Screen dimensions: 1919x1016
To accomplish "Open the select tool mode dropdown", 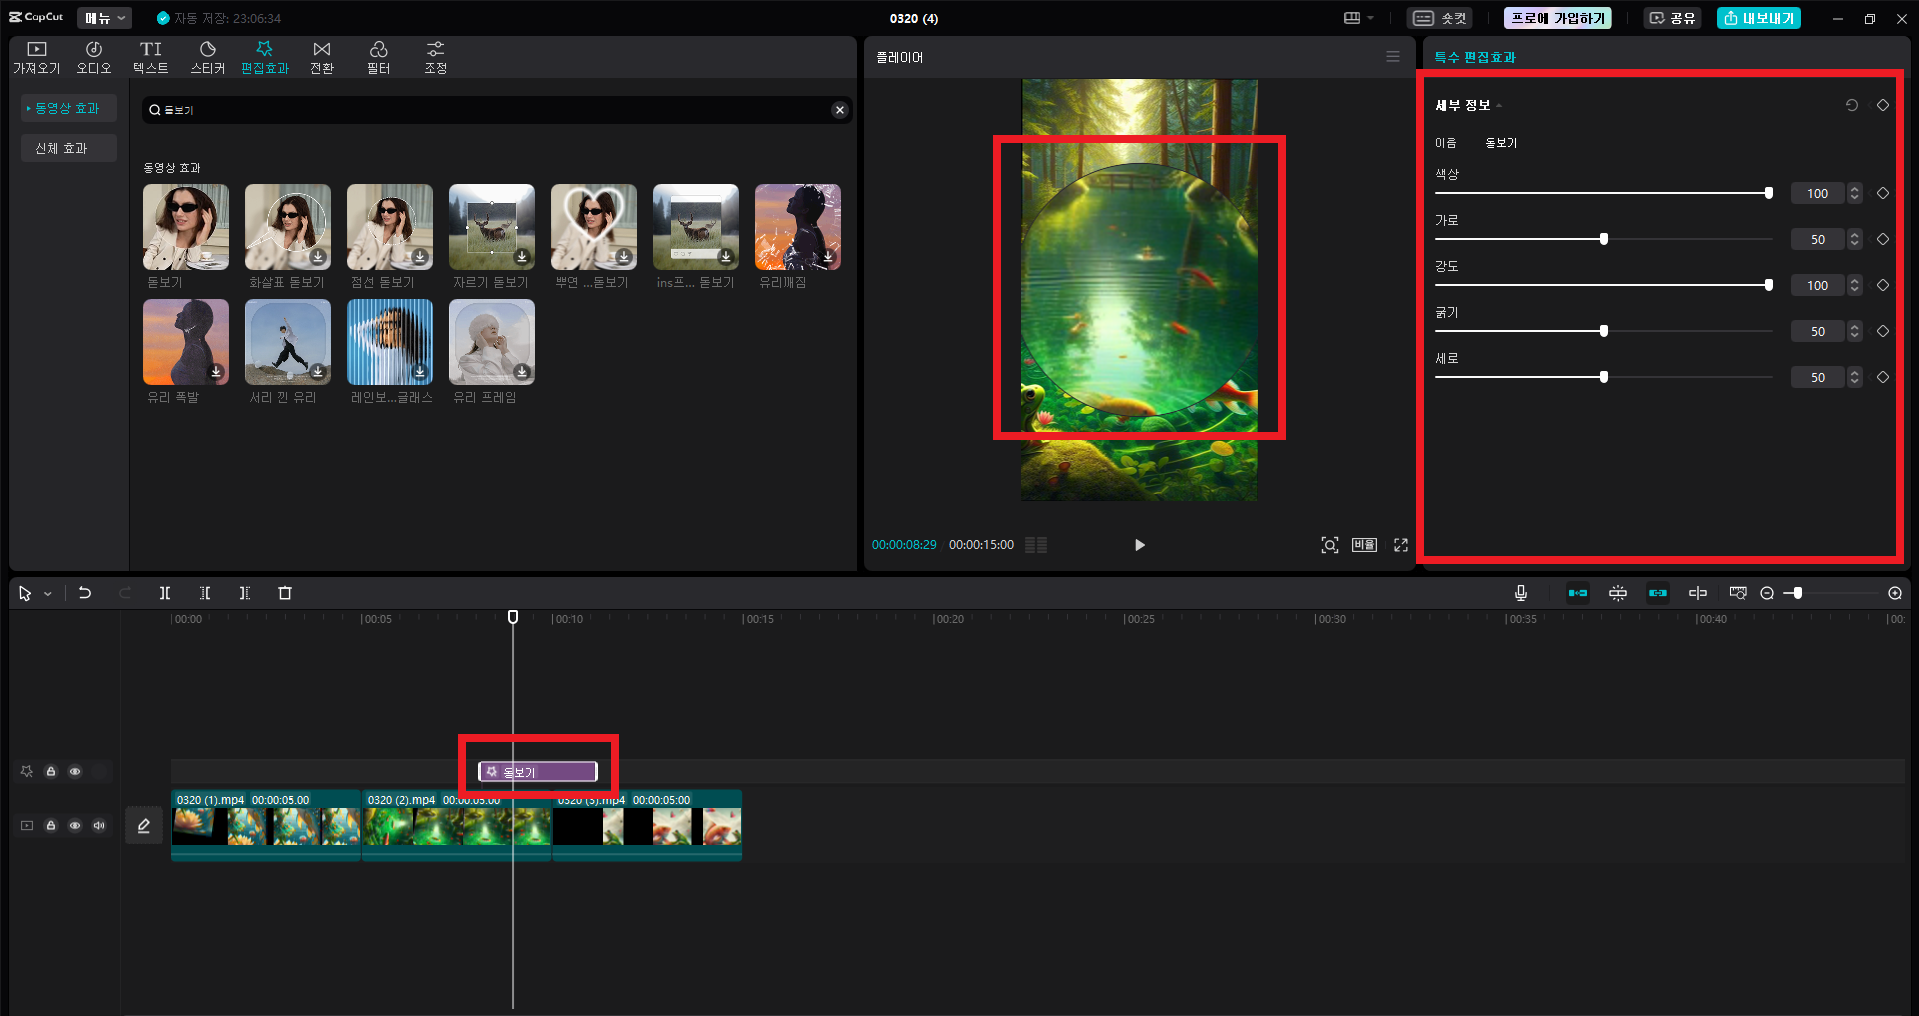I will tap(48, 594).
